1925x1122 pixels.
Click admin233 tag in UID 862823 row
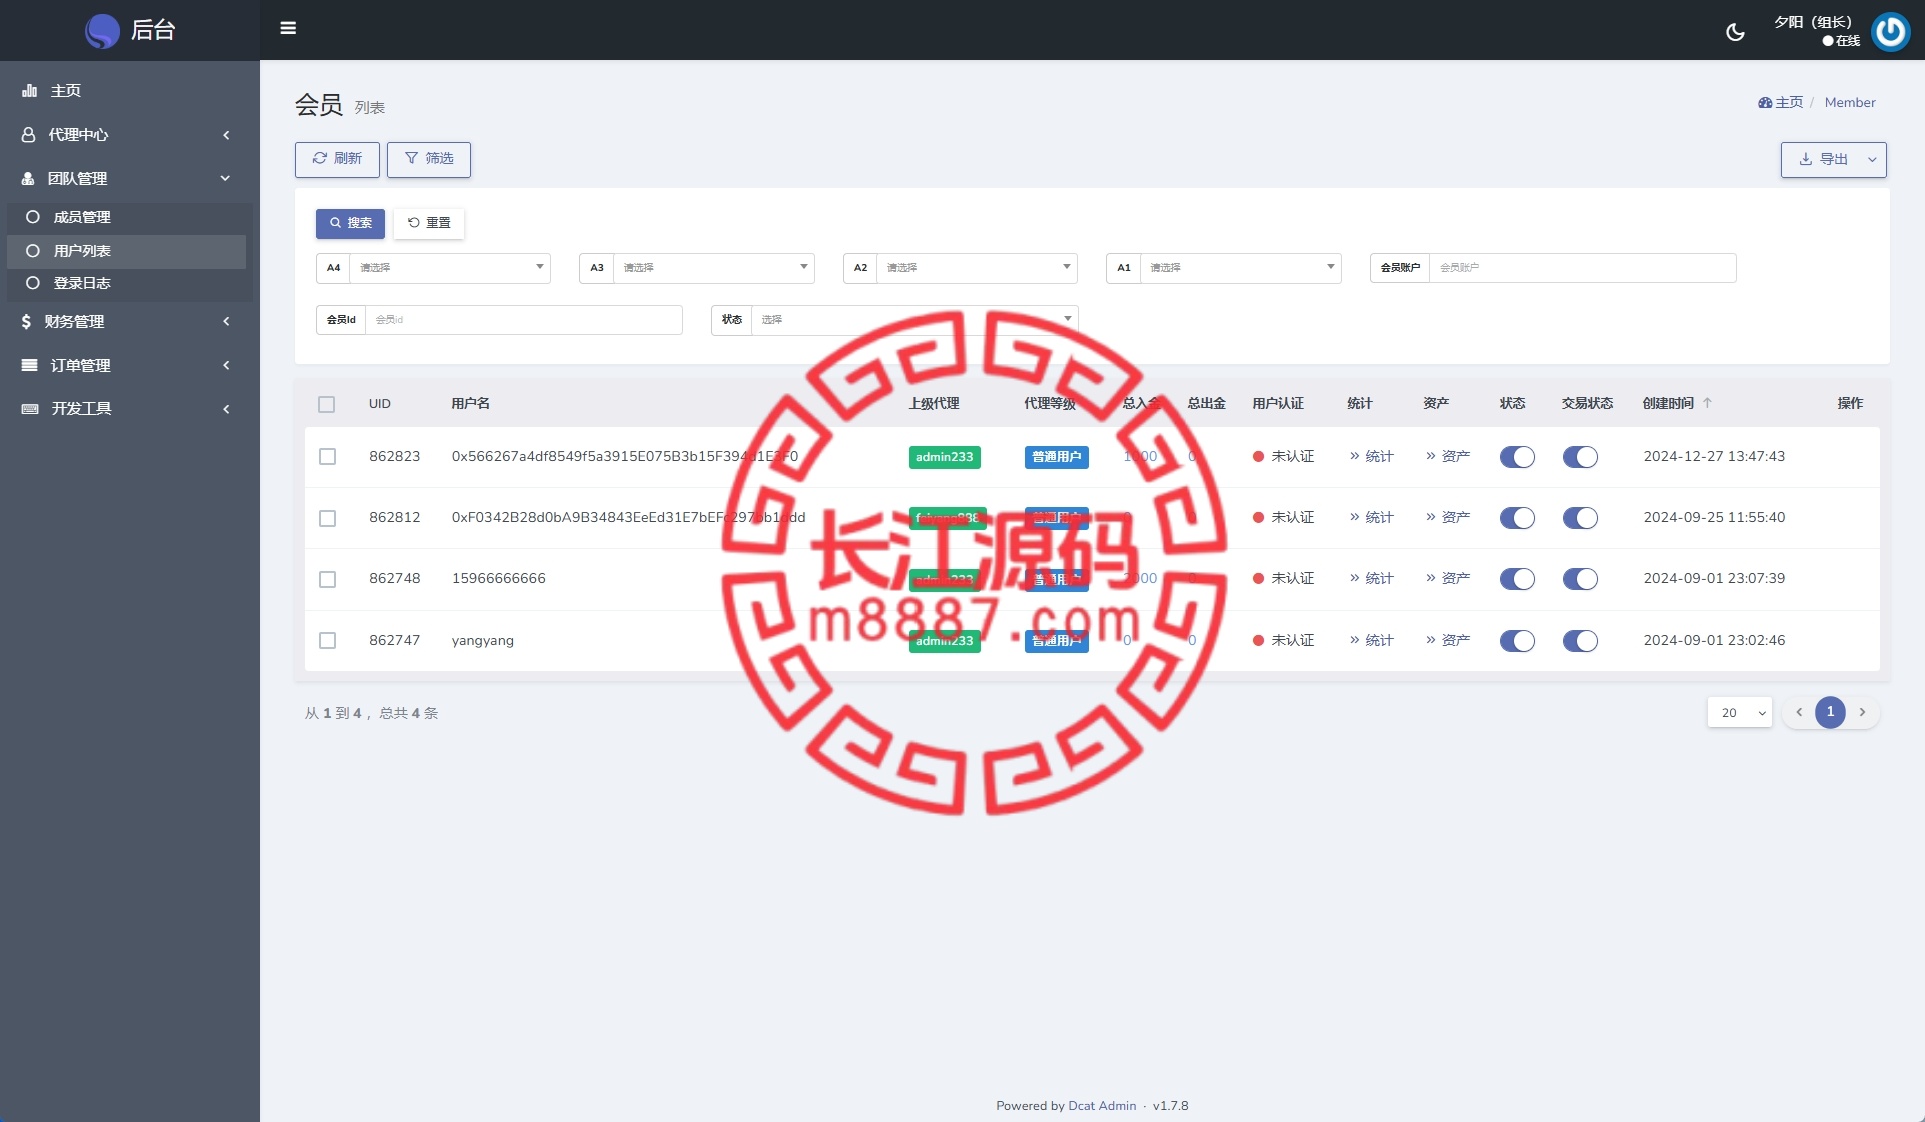[x=944, y=457]
